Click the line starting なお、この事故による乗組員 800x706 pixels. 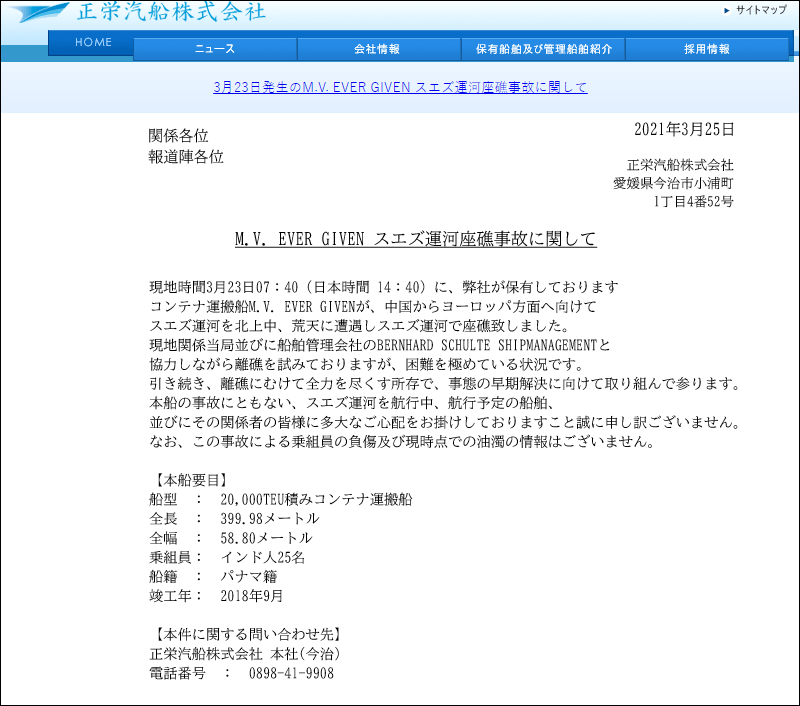[402, 442]
